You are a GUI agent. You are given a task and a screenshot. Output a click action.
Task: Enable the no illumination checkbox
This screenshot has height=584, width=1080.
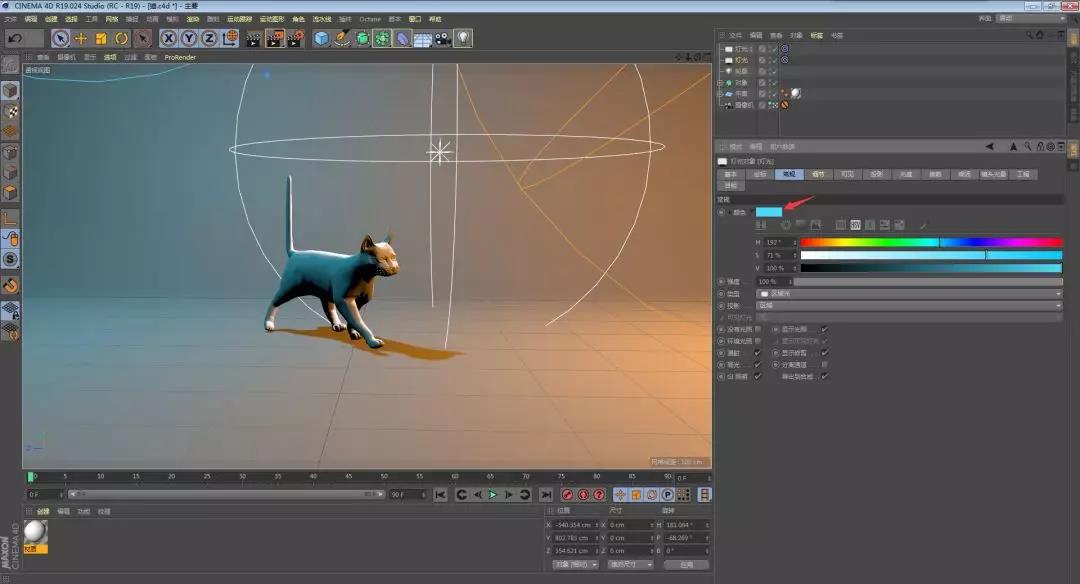[757, 328]
